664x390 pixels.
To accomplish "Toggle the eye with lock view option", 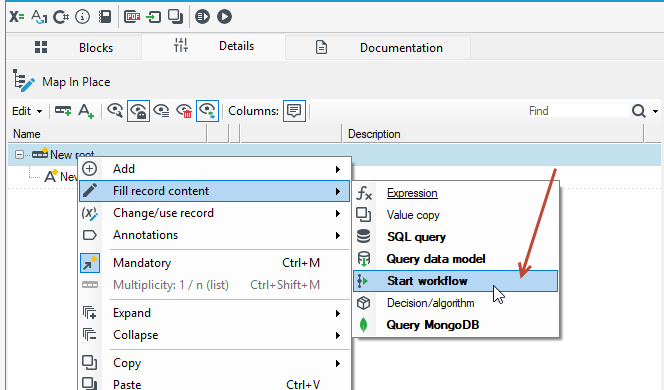I will [x=138, y=111].
